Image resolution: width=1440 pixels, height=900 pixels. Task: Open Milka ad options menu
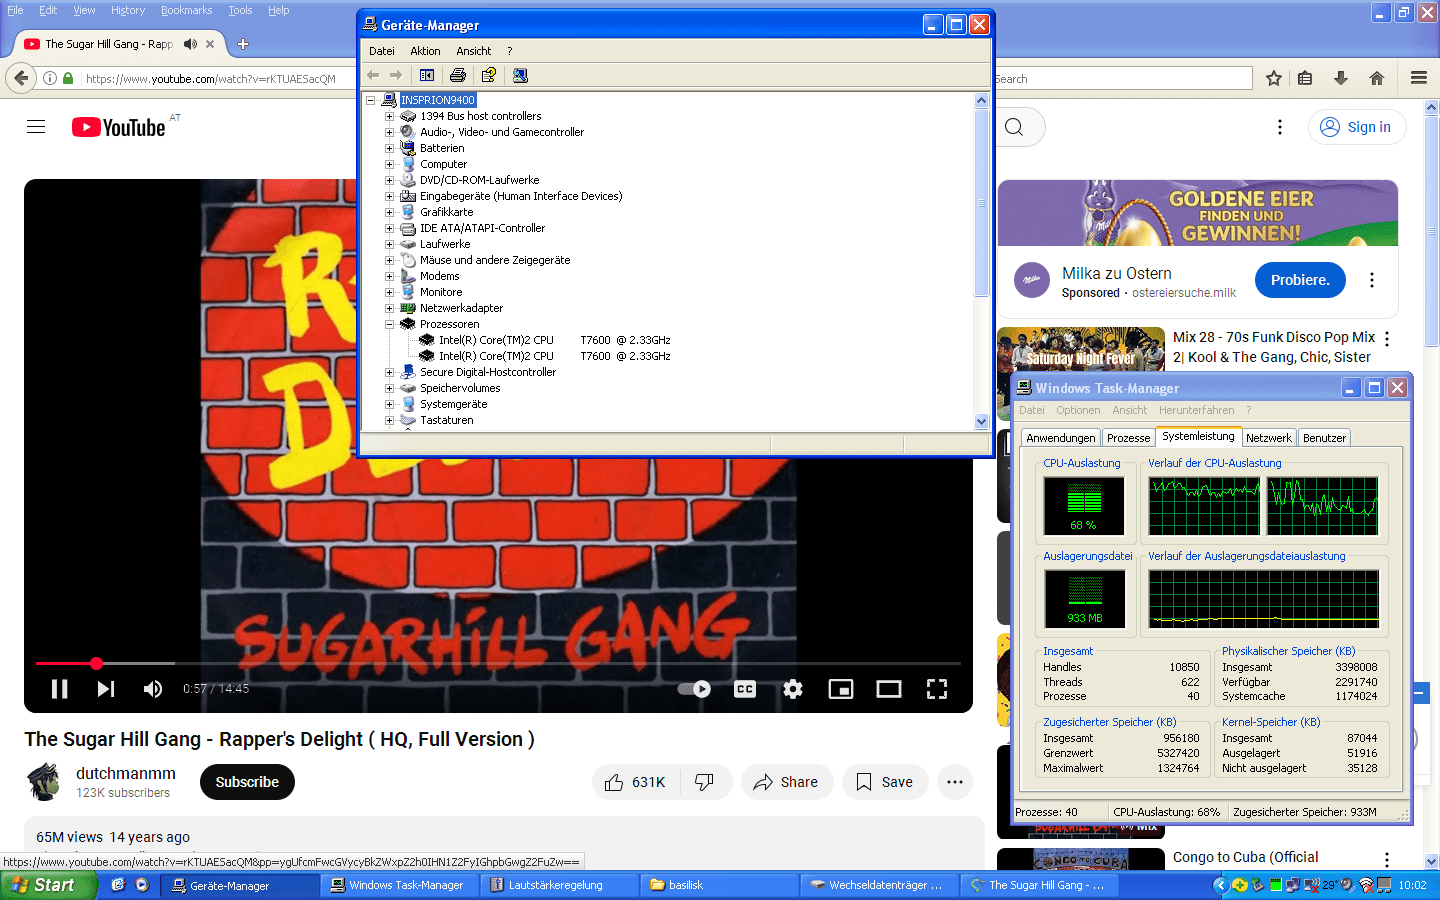[1372, 280]
